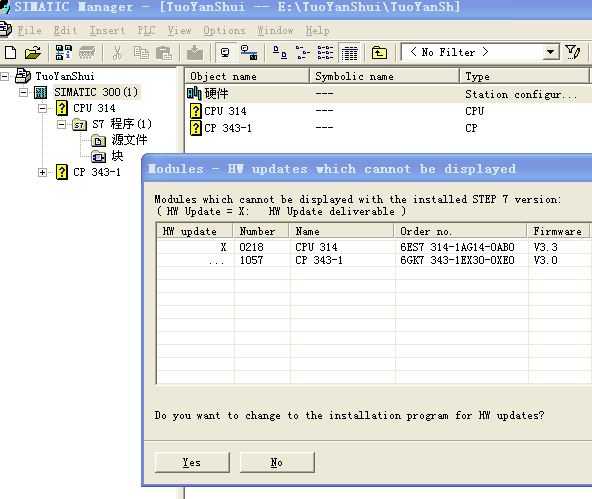Screen dimensions: 592x499
Task: Click firmware value V3.0
Action: click(x=546, y=260)
